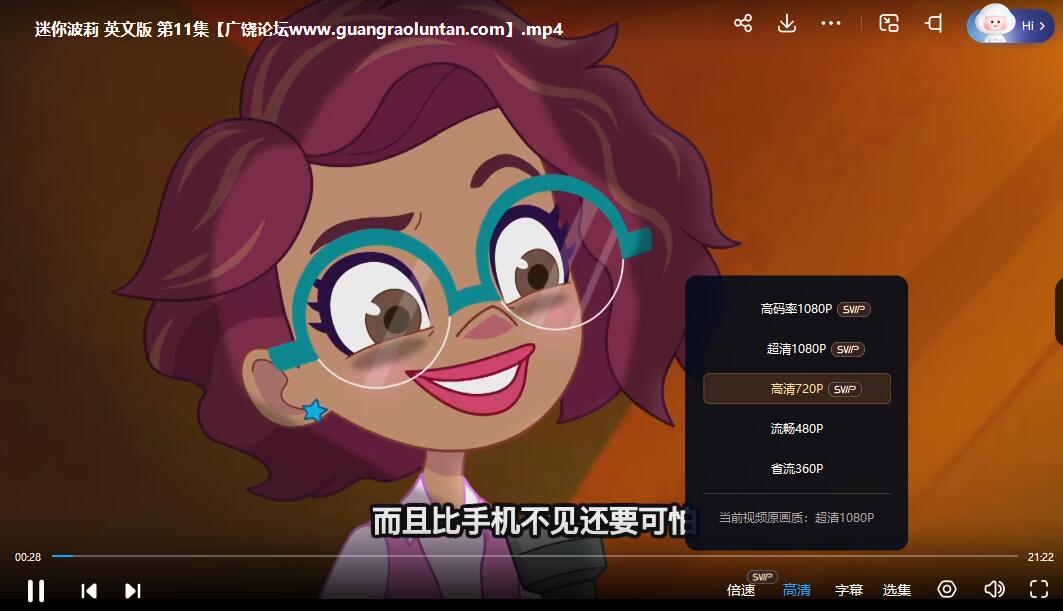Viewport: 1063px width, 611px height.
Task: Click the flag-shaped icon left of the avatar
Action: click(x=934, y=24)
